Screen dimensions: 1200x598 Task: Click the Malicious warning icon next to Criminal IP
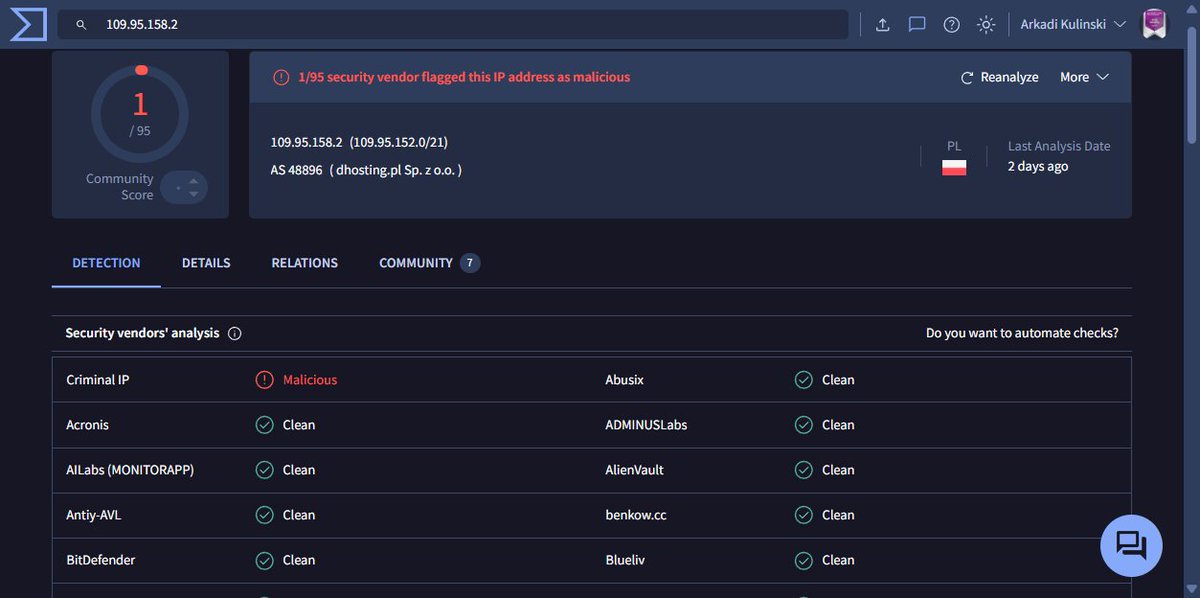click(x=264, y=379)
